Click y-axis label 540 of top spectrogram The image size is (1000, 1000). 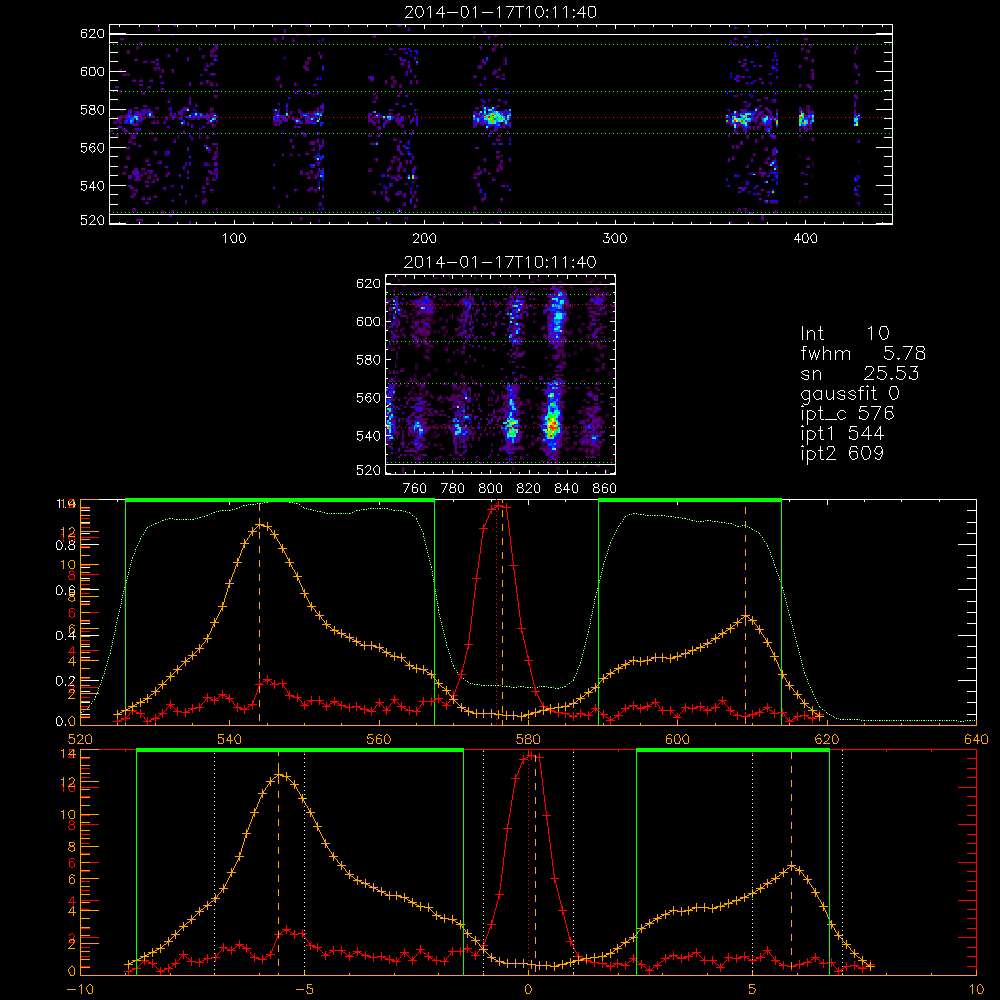pyautogui.click(x=92, y=186)
